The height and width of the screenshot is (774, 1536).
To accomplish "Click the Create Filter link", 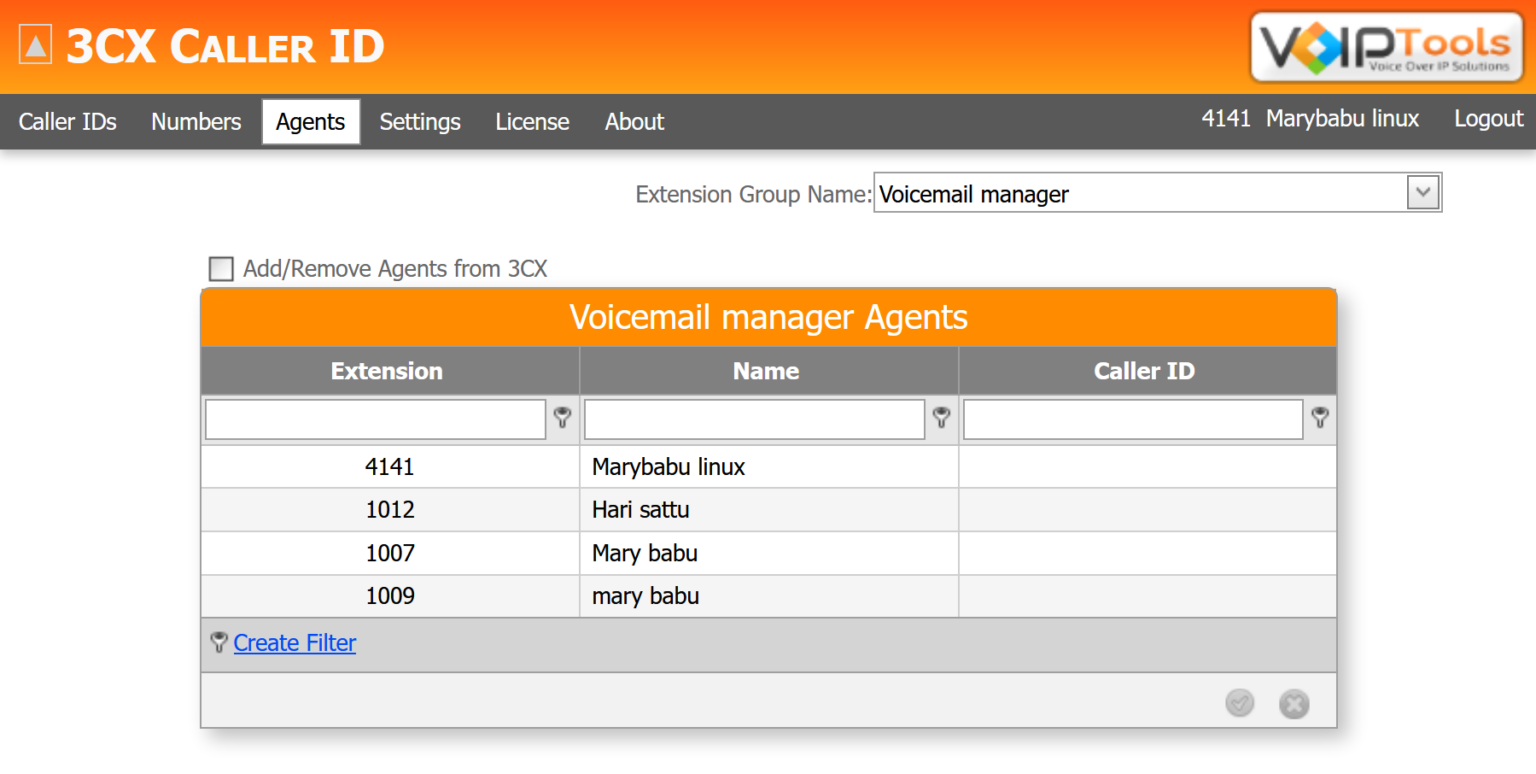I will 295,643.
